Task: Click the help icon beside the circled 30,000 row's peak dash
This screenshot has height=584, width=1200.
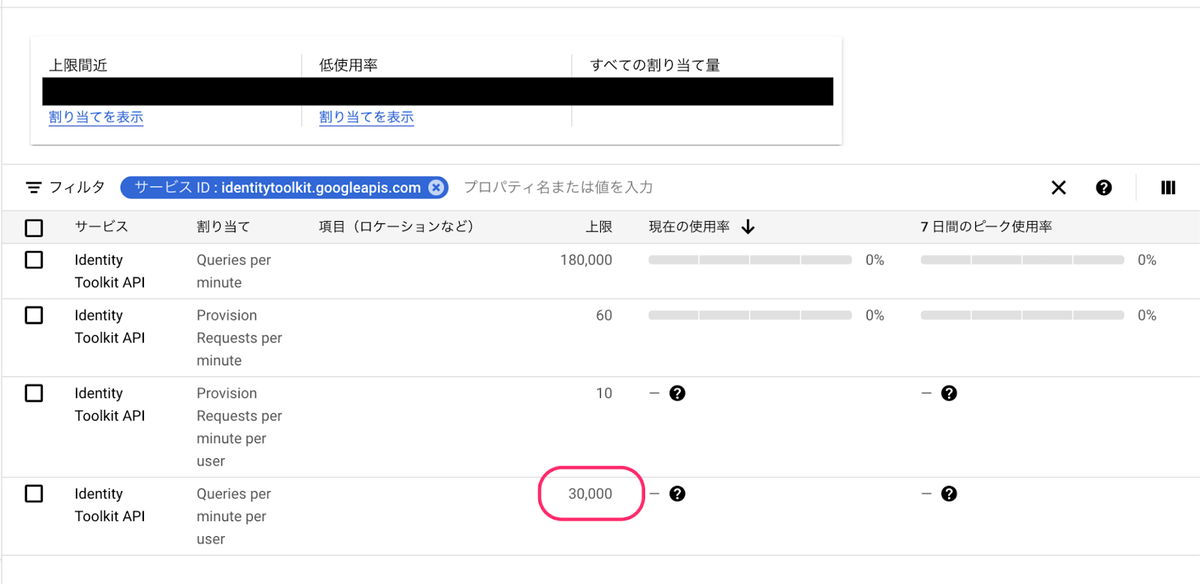Action: pos(950,493)
